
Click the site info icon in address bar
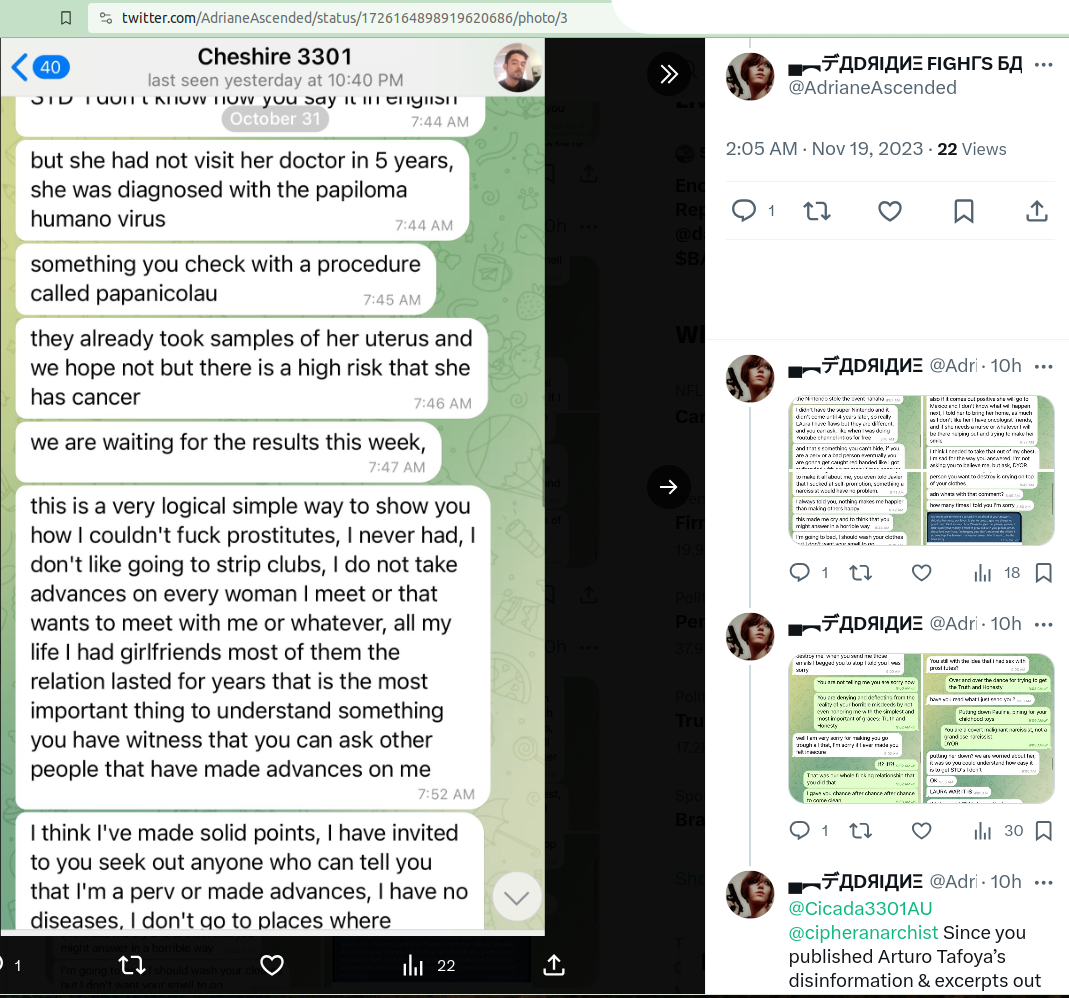(106, 18)
